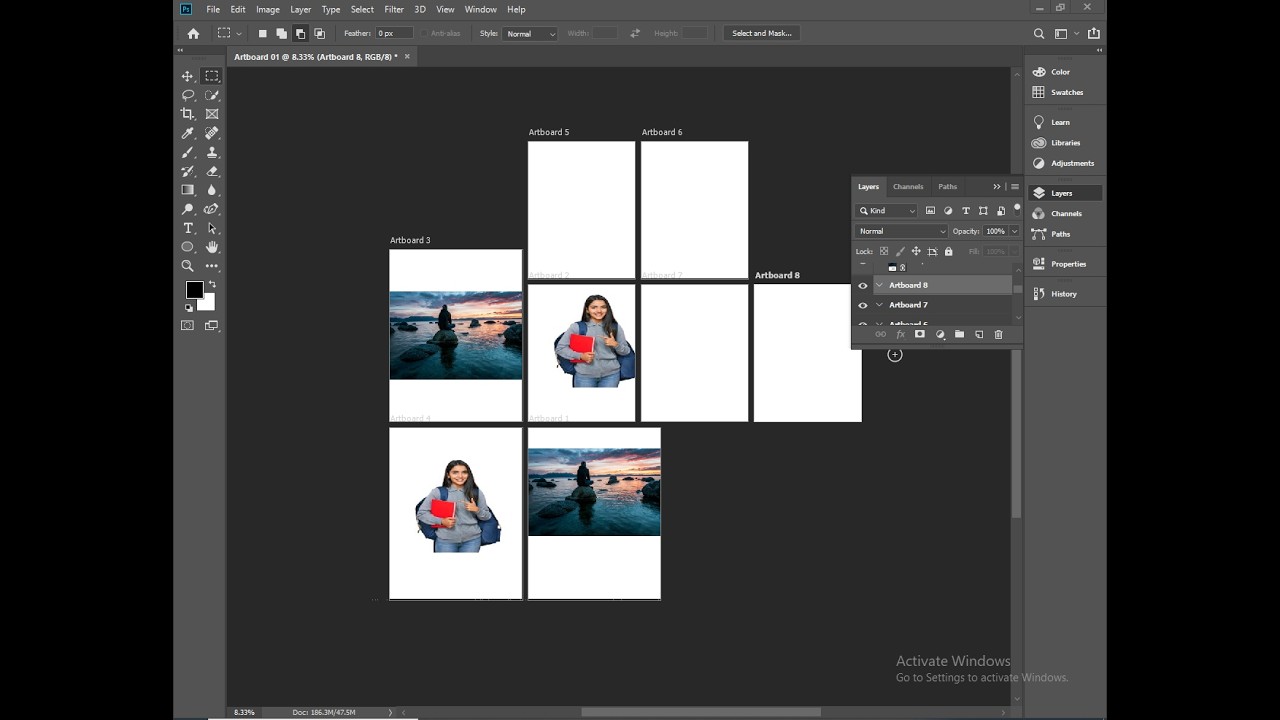Select the Lasso tool
This screenshot has width=1280, height=720.
click(187, 95)
